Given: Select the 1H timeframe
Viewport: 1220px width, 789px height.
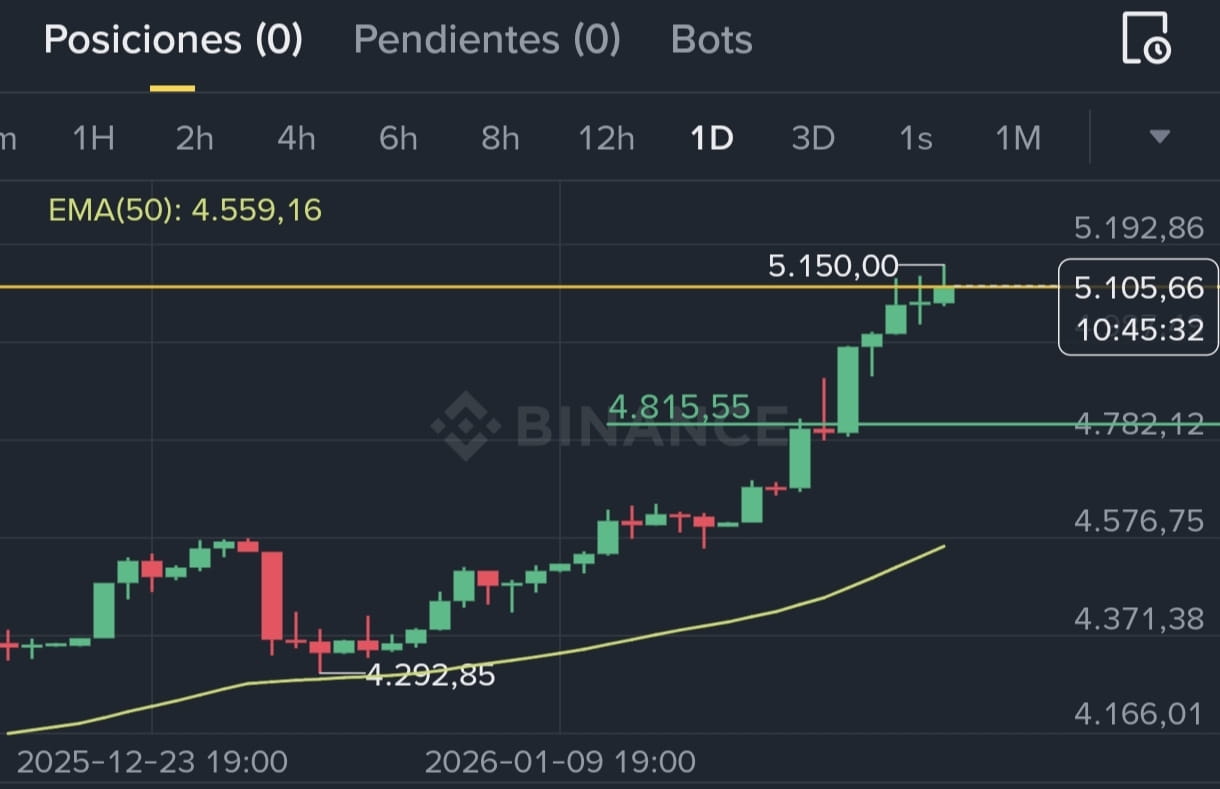Looking at the screenshot, I should 93,138.
